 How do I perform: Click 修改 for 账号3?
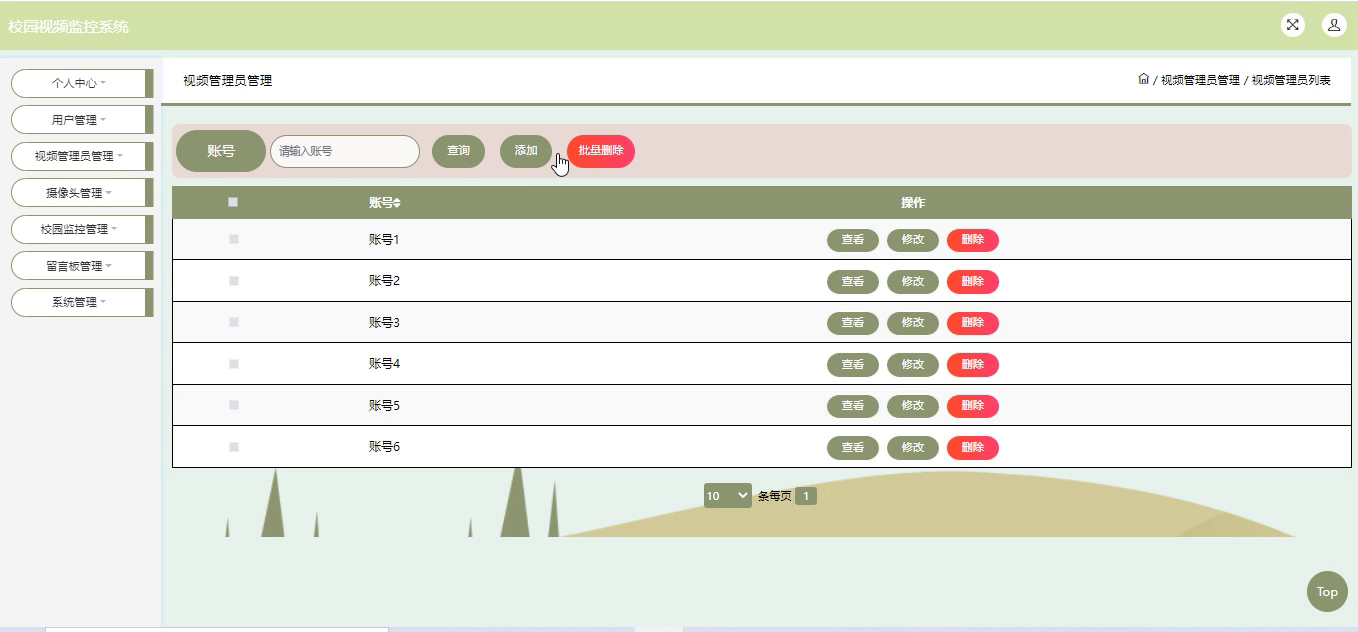point(913,323)
